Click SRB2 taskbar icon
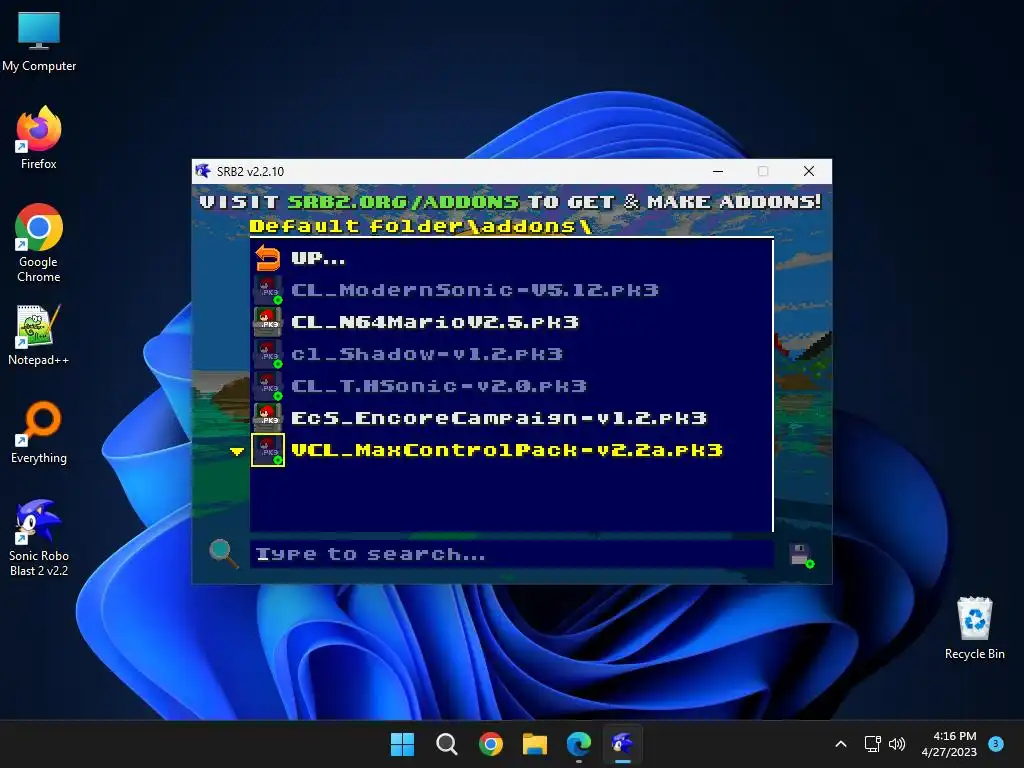Image resolution: width=1024 pixels, height=768 pixels. click(x=622, y=744)
